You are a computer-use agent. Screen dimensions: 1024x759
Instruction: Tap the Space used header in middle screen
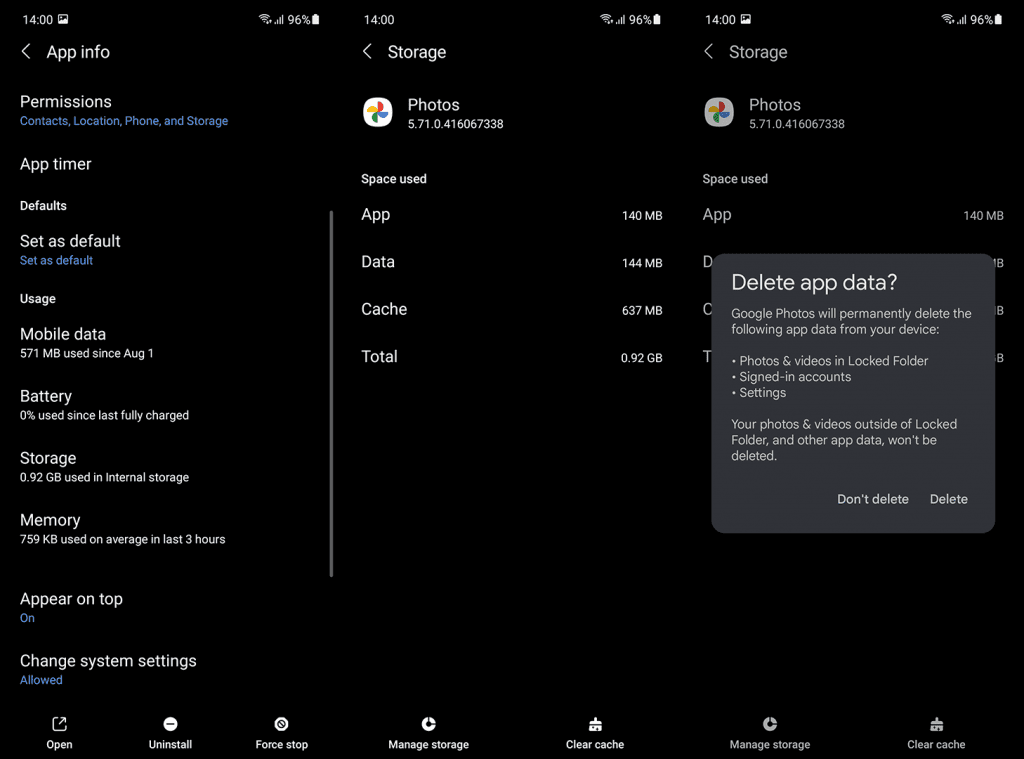point(394,179)
